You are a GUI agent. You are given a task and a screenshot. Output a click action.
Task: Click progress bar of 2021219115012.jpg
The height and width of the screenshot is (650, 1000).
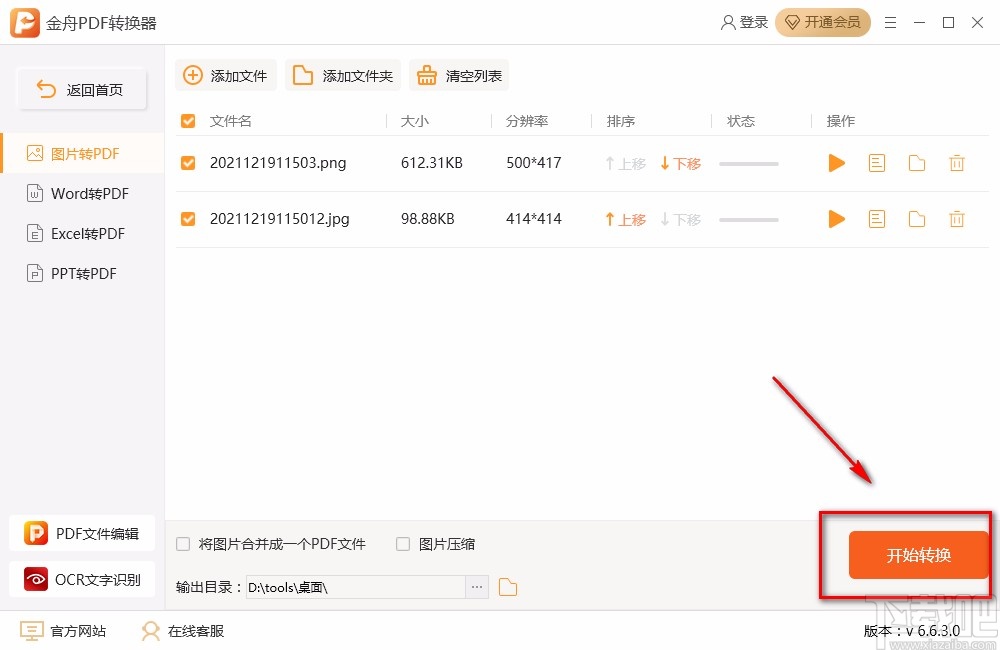(x=749, y=220)
